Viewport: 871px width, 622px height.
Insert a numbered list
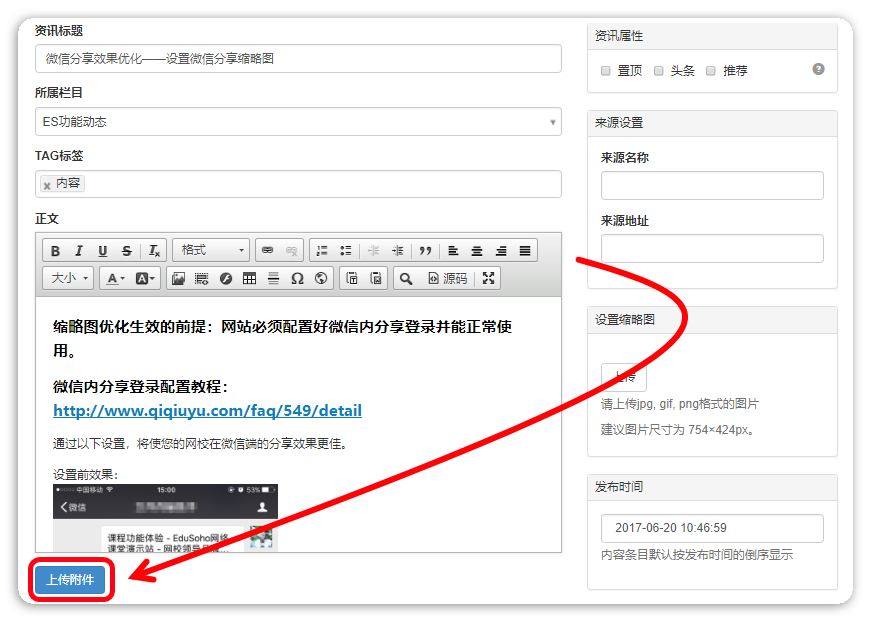pyautogui.click(x=322, y=251)
